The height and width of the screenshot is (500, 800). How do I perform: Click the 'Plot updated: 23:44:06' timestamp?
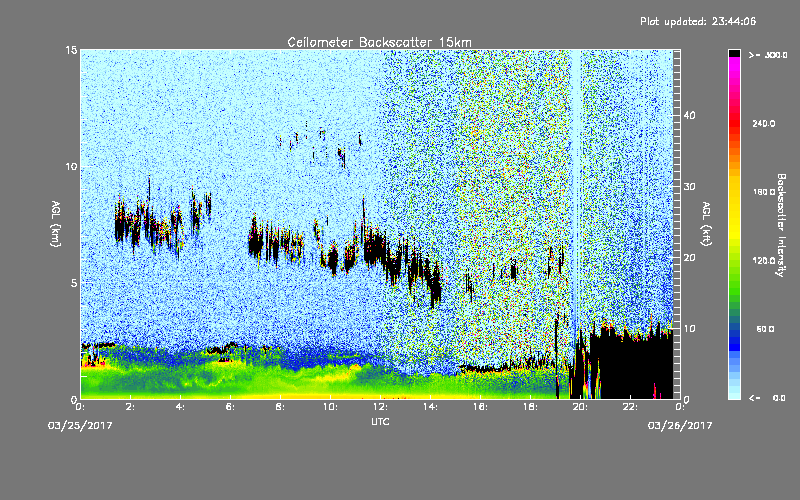point(698,21)
